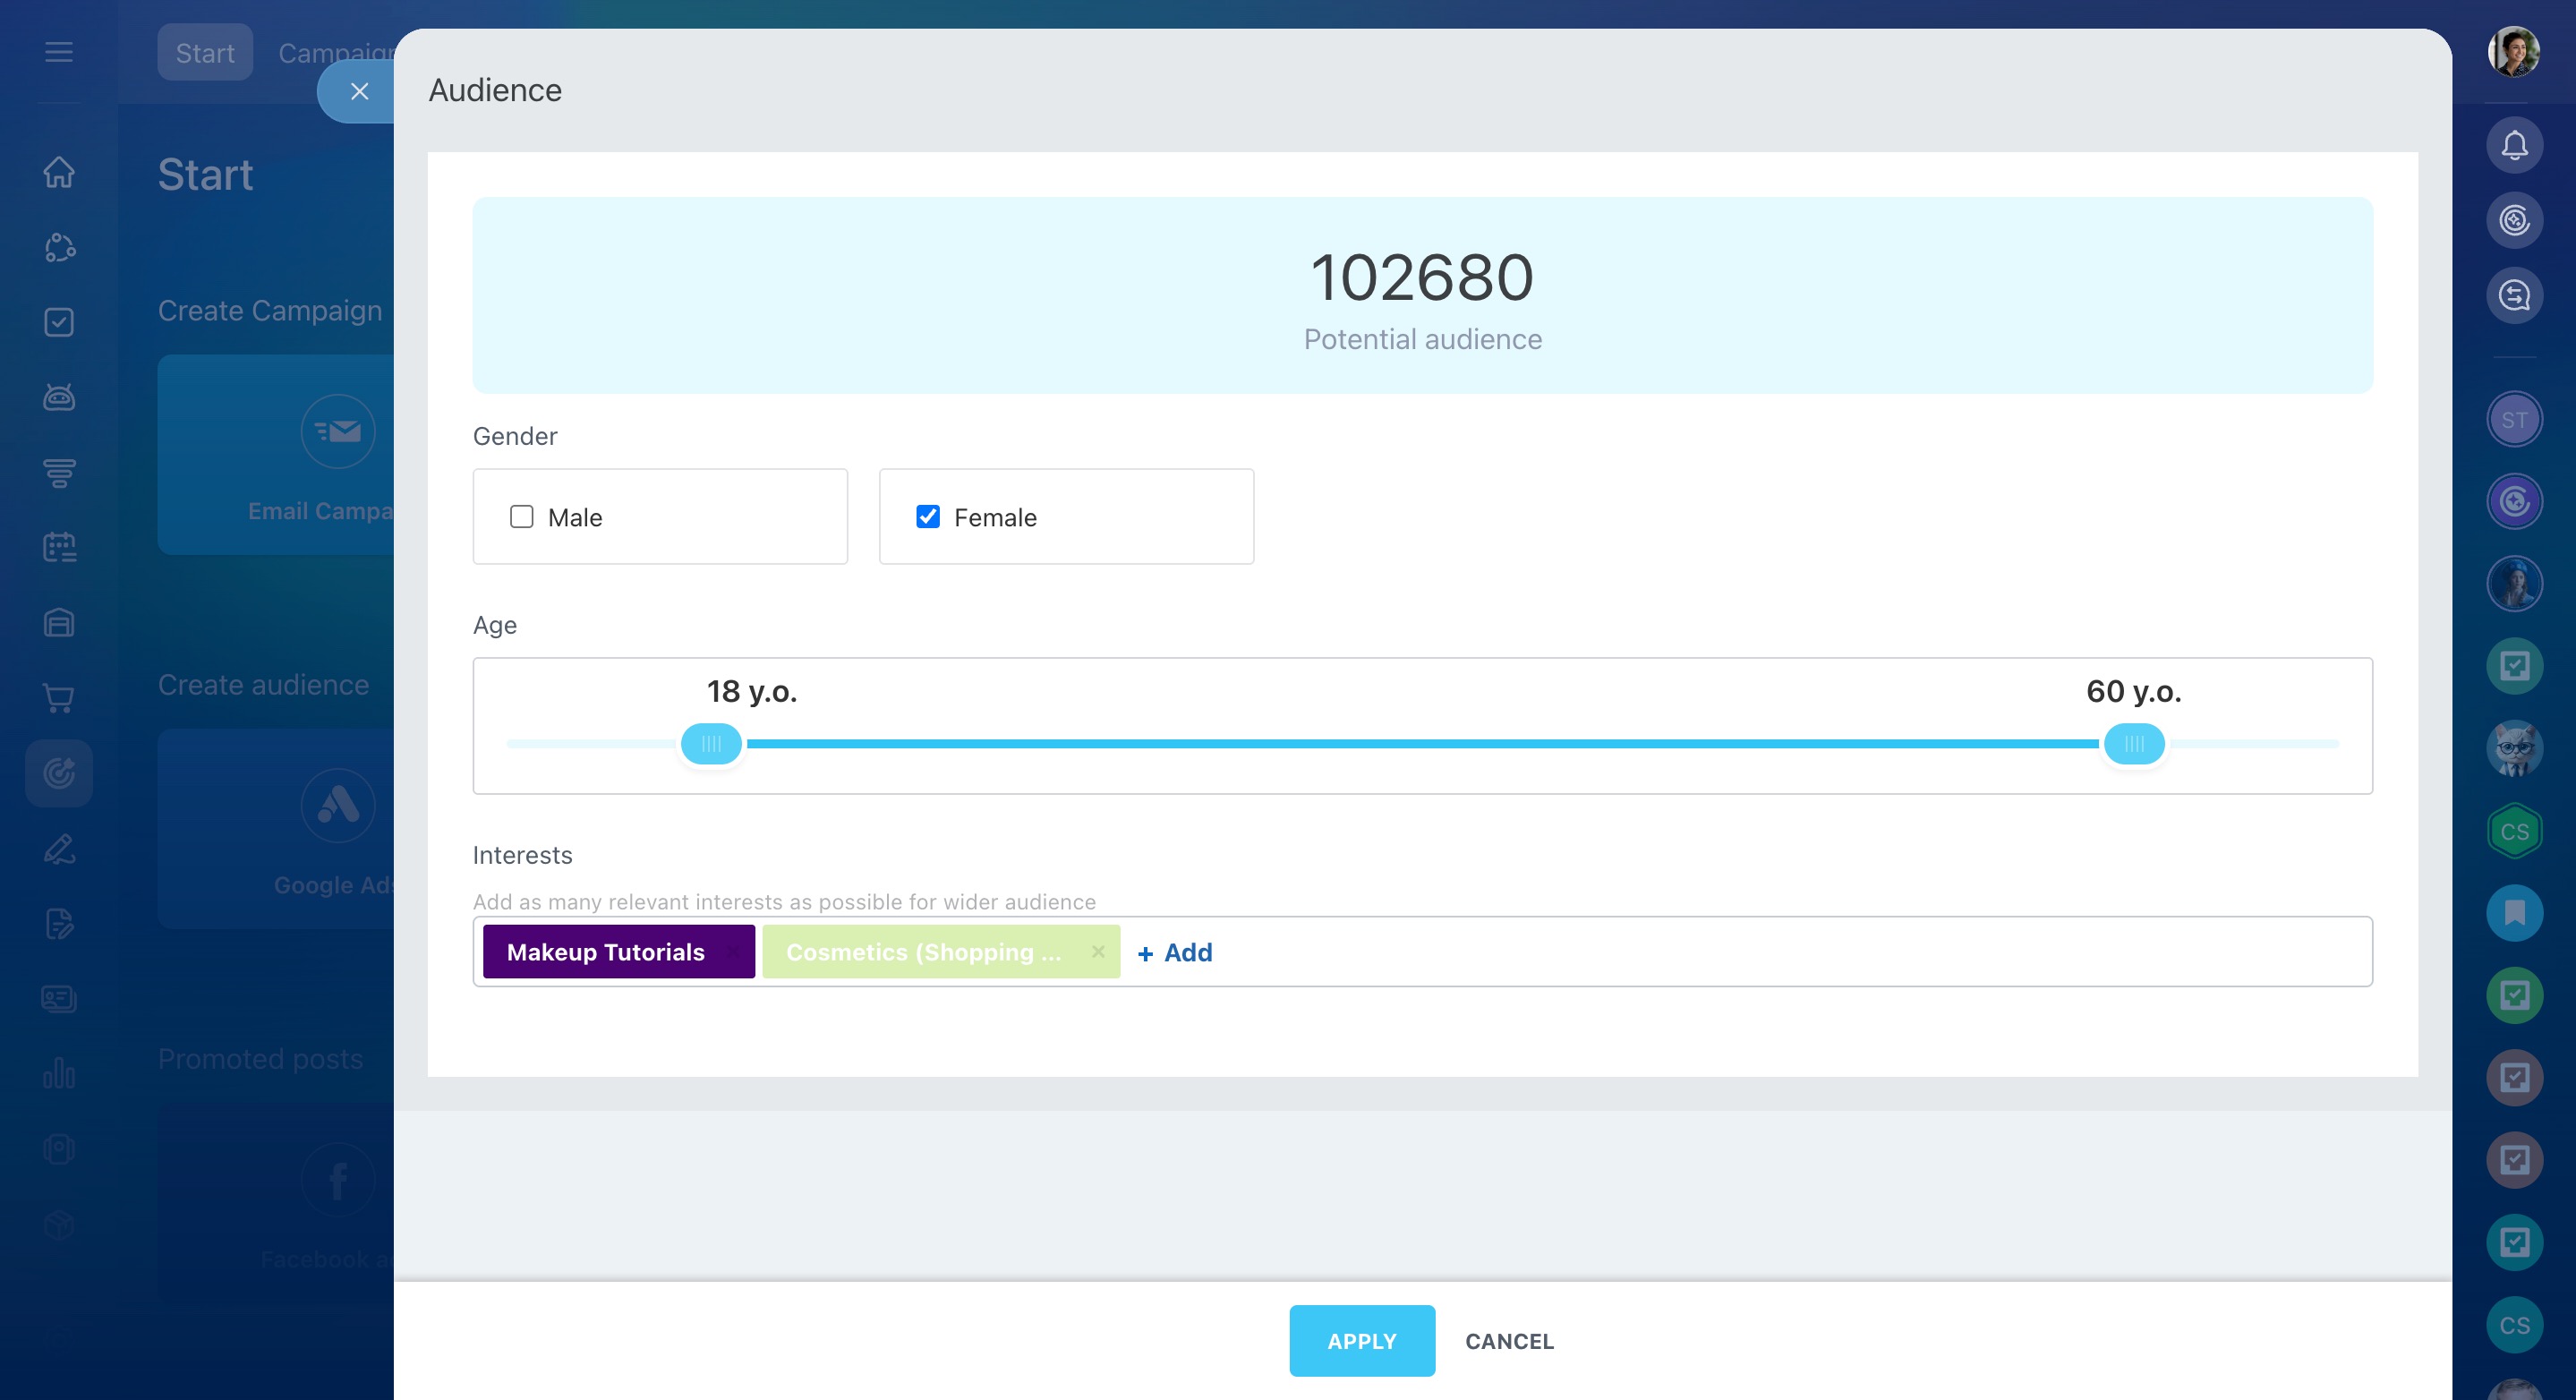Open the calendar icon in left sidebar
The height and width of the screenshot is (1400, 2576).
coord(59,547)
